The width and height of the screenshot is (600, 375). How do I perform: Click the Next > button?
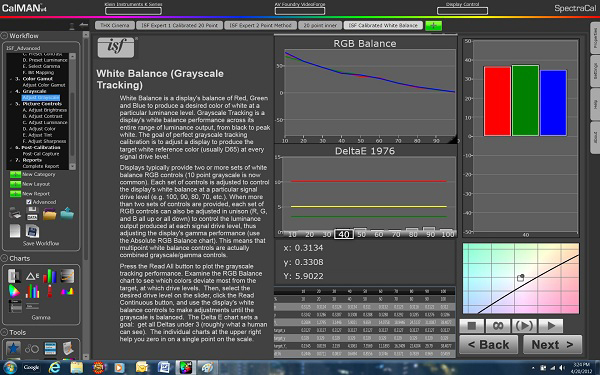pos(552,345)
